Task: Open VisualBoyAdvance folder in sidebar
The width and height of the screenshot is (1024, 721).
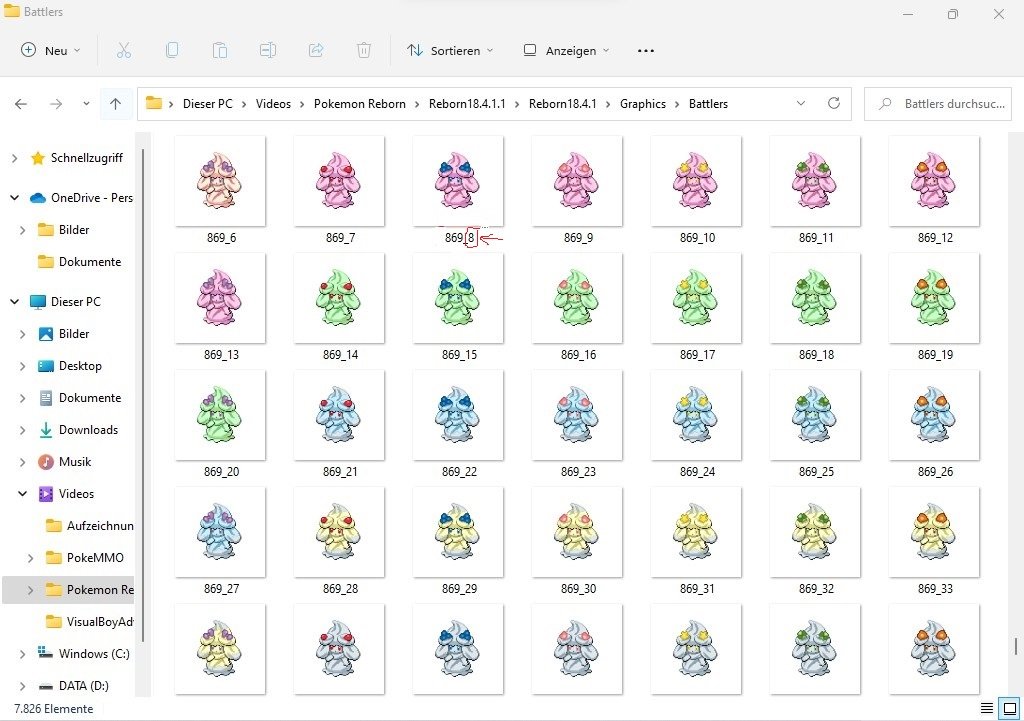Action: pyautogui.click(x=89, y=622)
